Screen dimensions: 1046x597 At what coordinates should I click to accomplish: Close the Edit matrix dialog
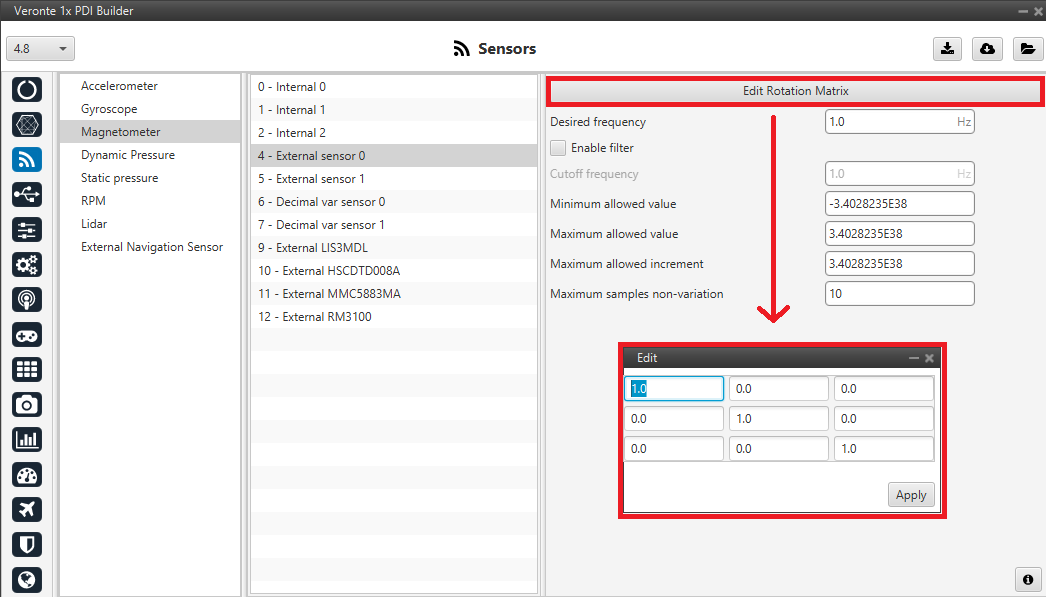tap(929, 358)
